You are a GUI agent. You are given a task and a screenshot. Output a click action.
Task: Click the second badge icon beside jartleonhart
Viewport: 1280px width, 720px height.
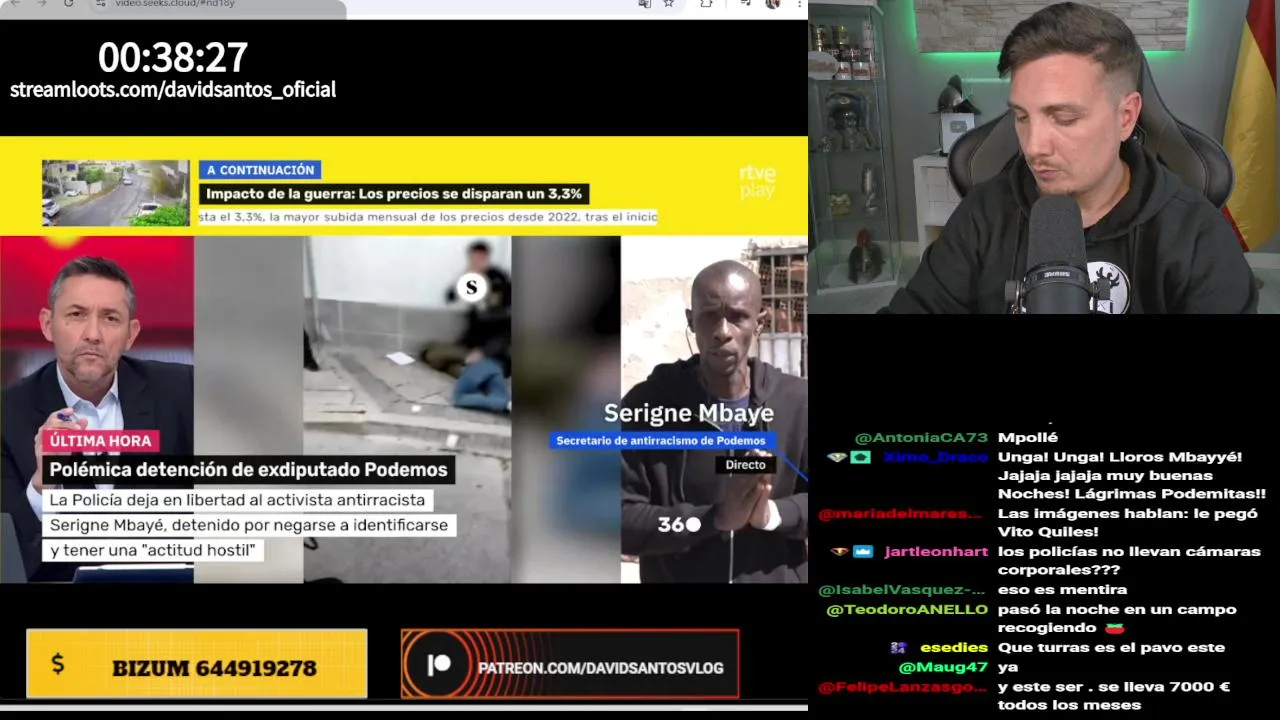(863, 552)
